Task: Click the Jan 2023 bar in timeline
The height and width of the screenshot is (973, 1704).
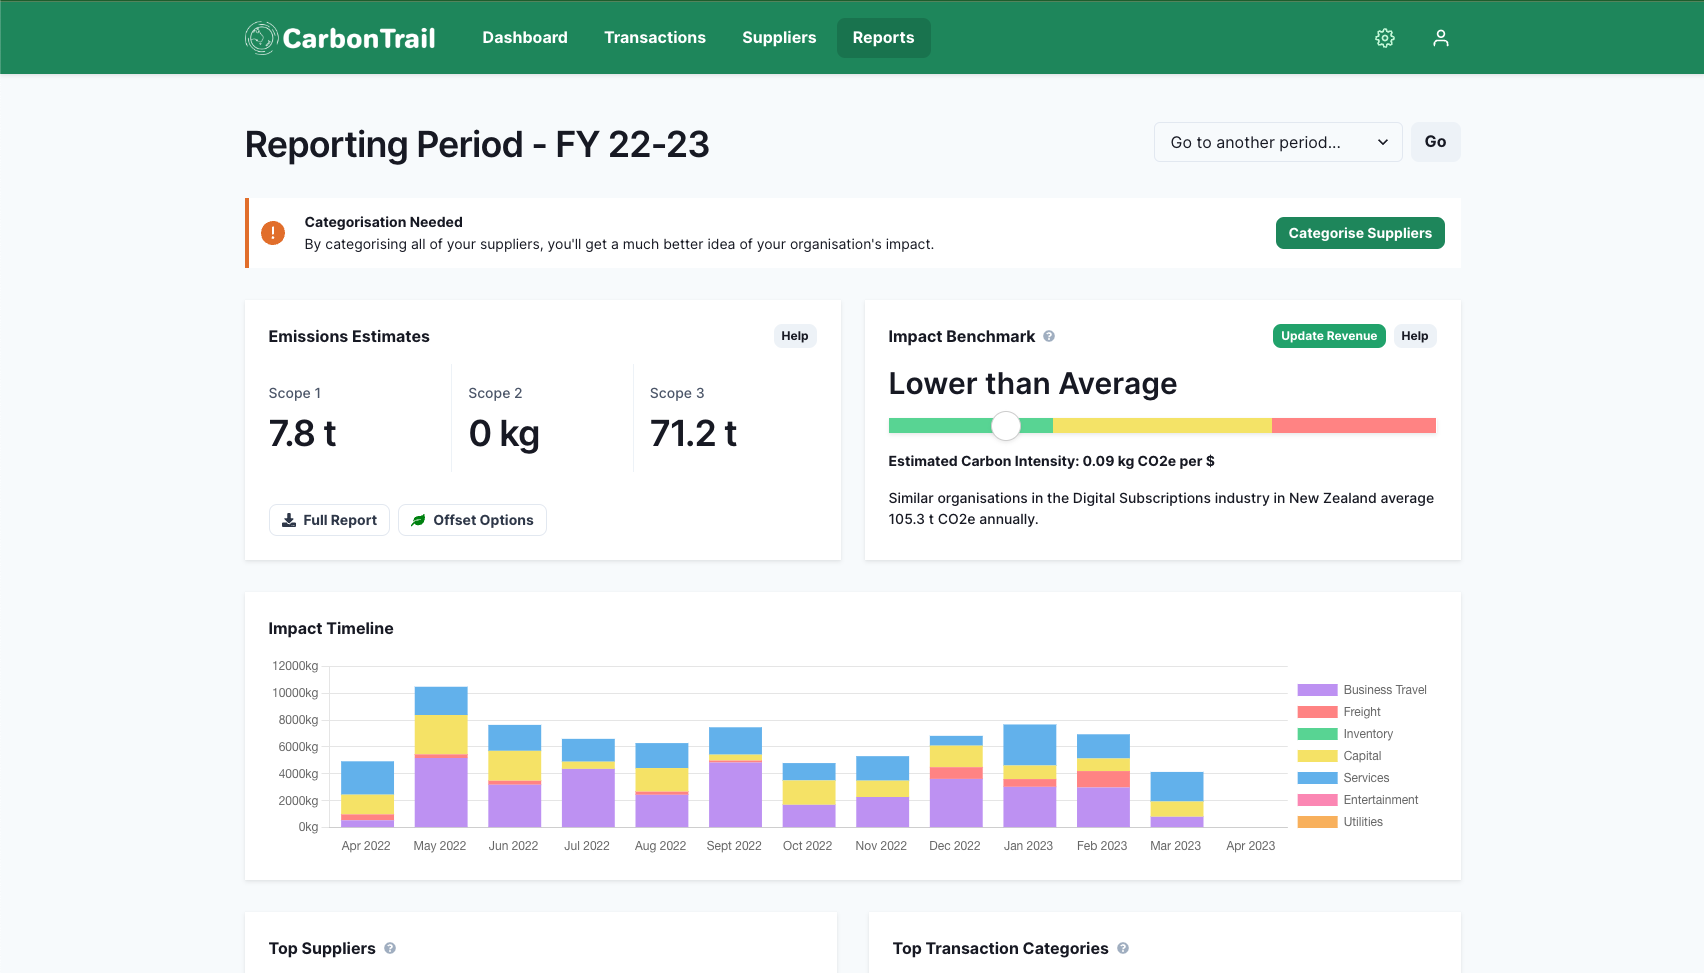Action: pos(1030,776)
